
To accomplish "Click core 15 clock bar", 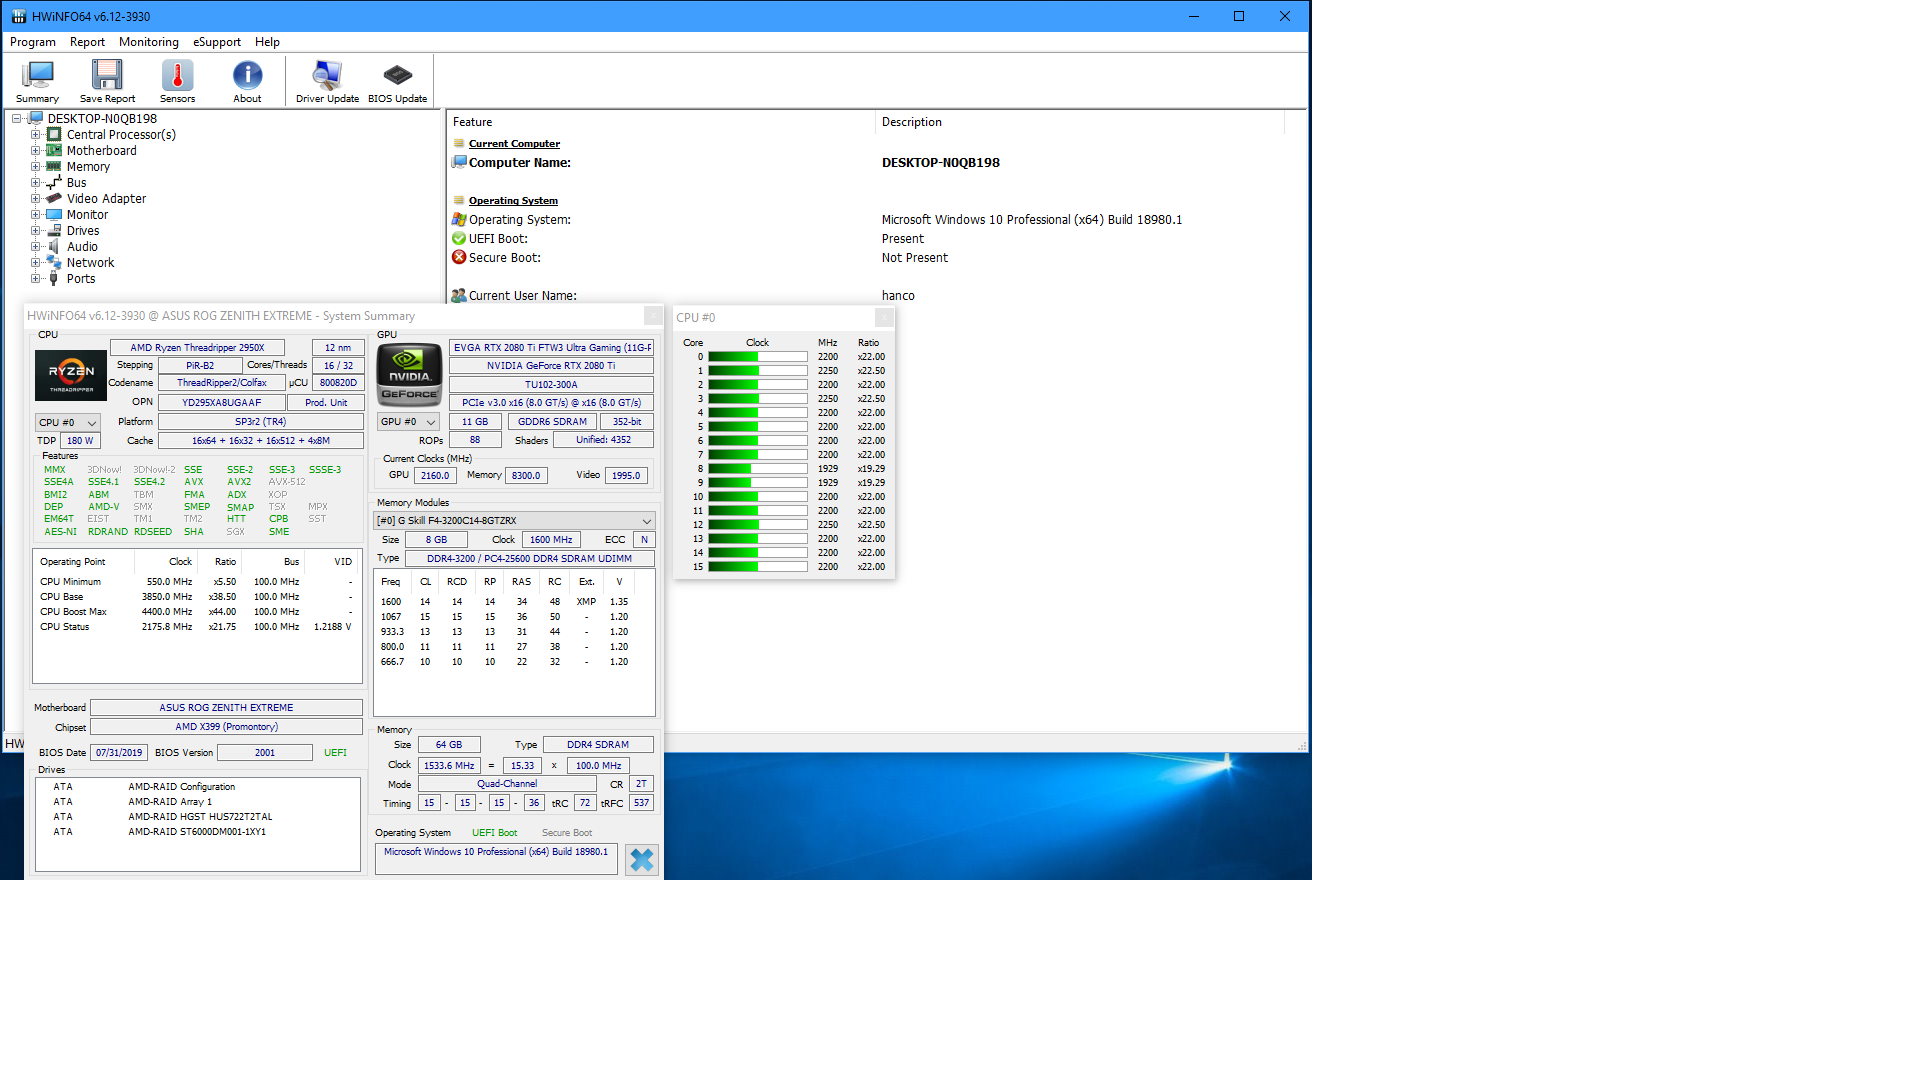I will click(758, 567).
